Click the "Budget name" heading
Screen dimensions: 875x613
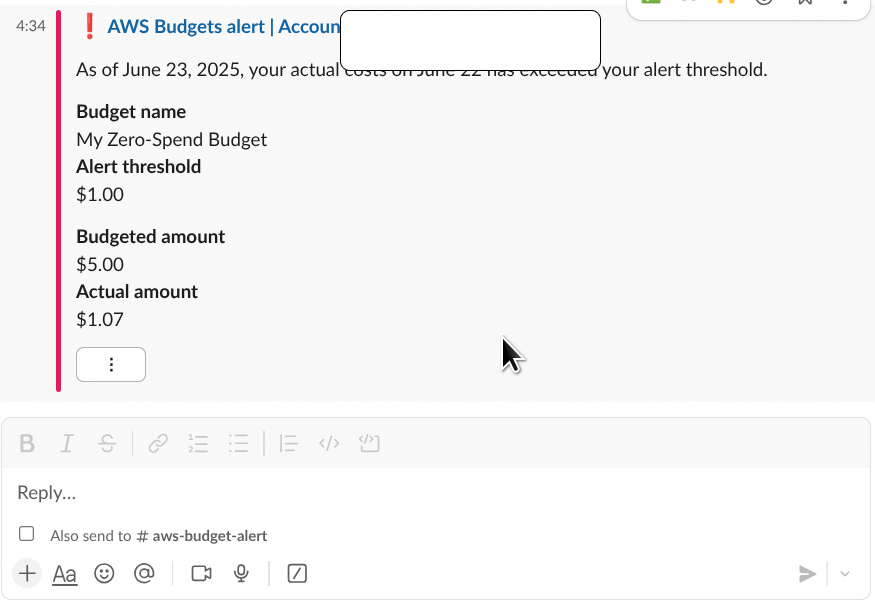pos(131,112)
